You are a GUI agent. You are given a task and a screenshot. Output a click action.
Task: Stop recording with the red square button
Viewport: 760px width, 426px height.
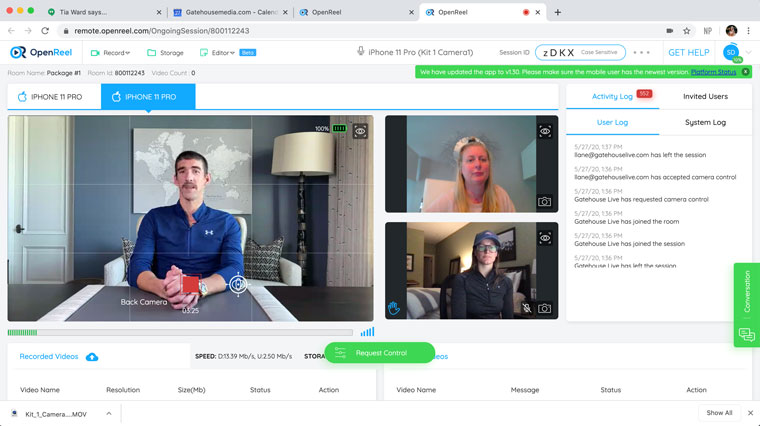[190, 284]
